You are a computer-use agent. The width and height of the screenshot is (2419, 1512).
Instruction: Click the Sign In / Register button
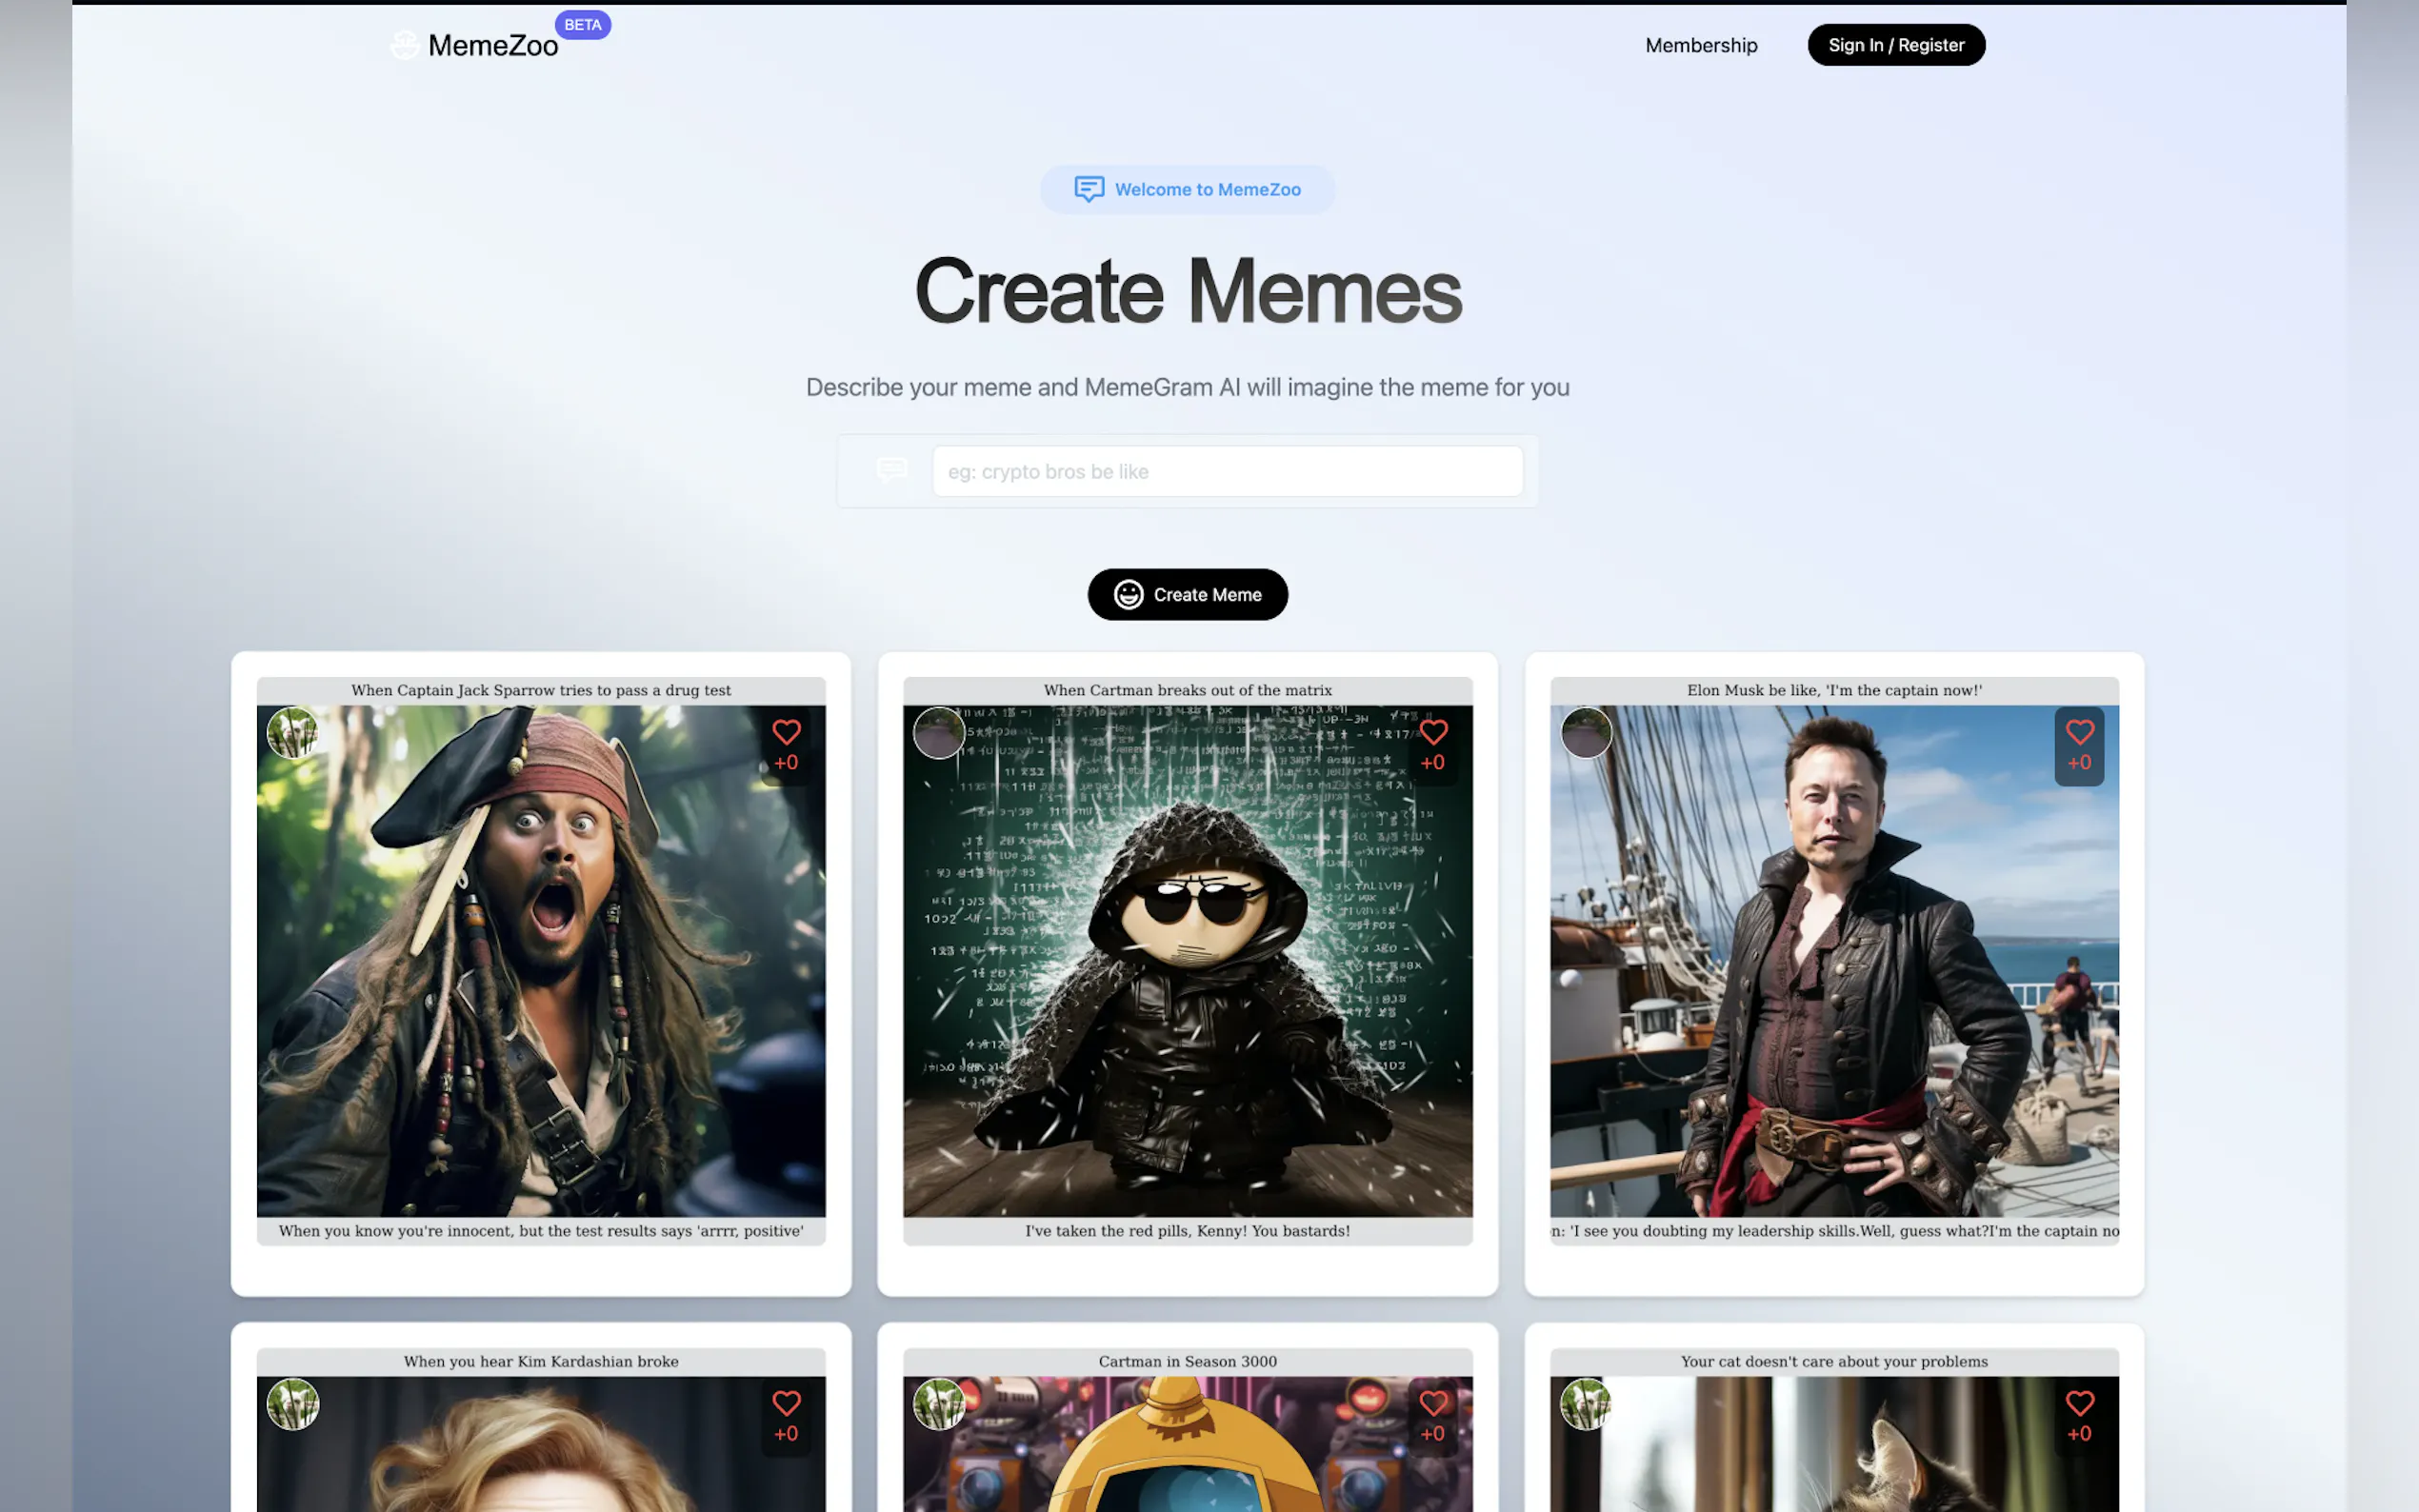(x=1896, y=45)
